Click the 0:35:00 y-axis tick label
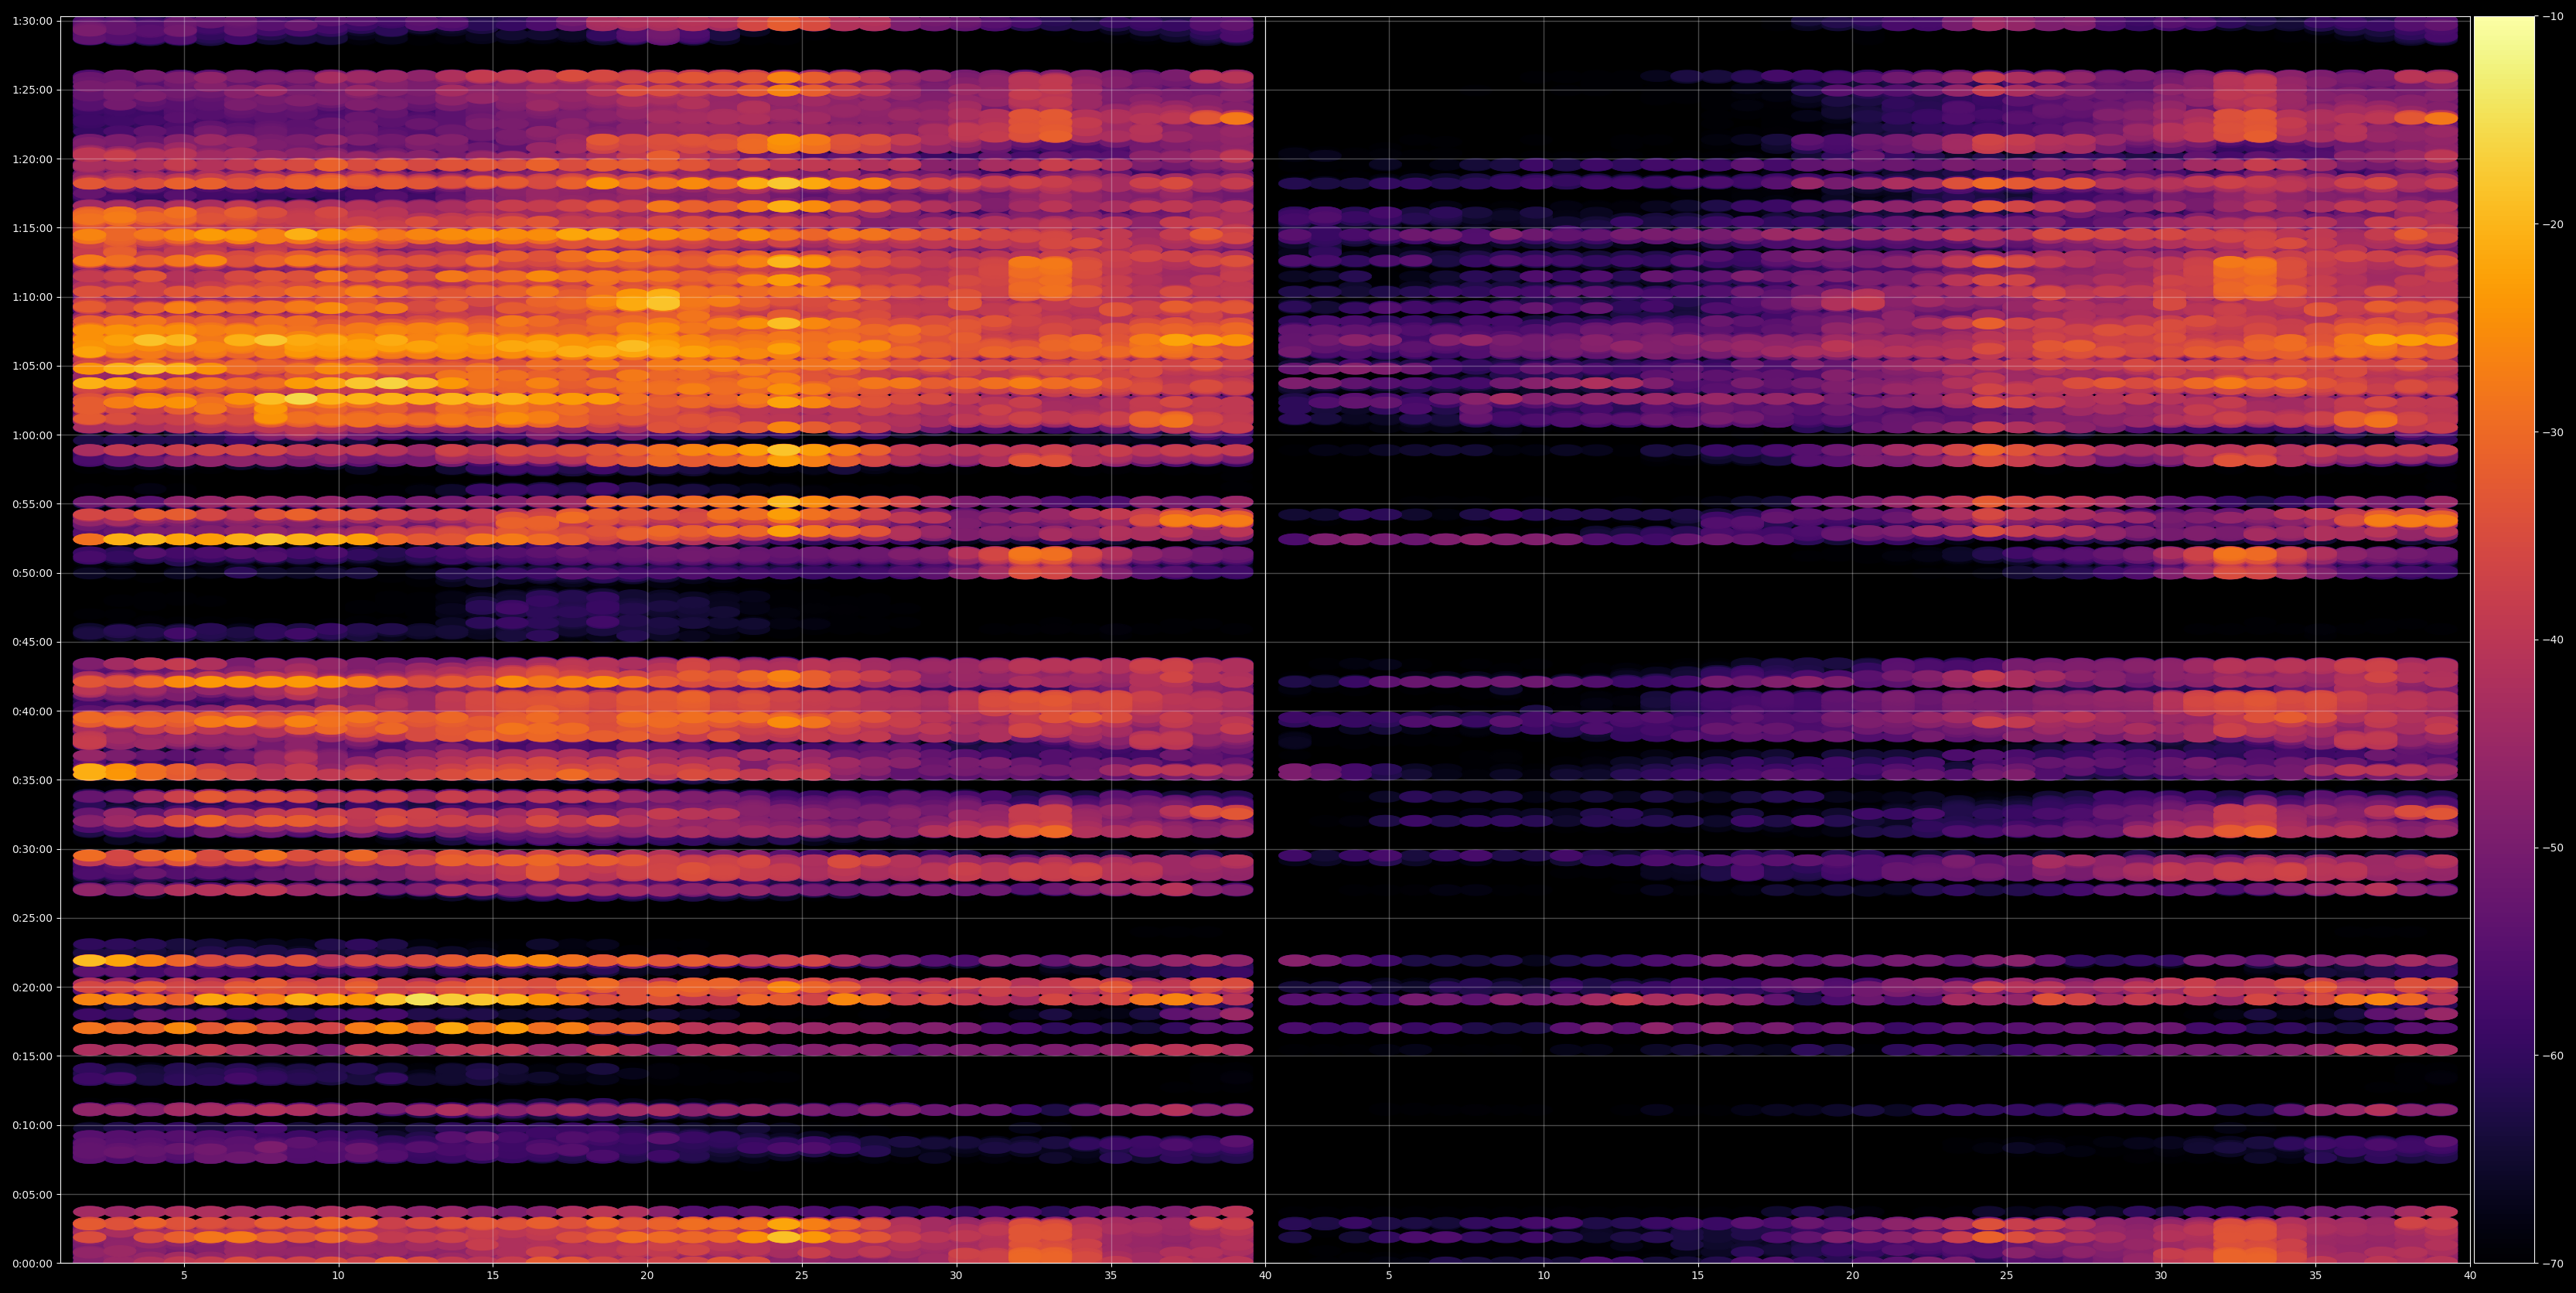This screenshot has height=1293, width=2576. coord(32,780)
